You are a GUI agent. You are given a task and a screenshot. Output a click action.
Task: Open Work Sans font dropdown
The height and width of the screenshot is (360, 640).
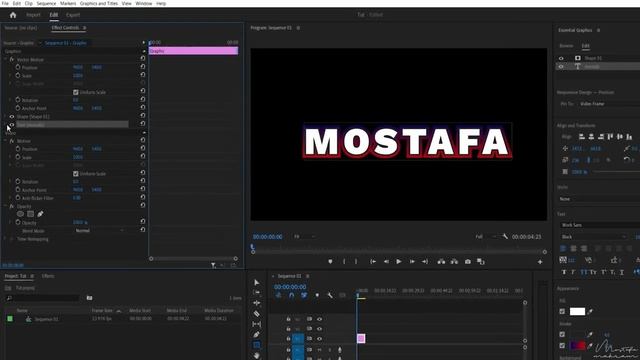[x=600, y=225]
